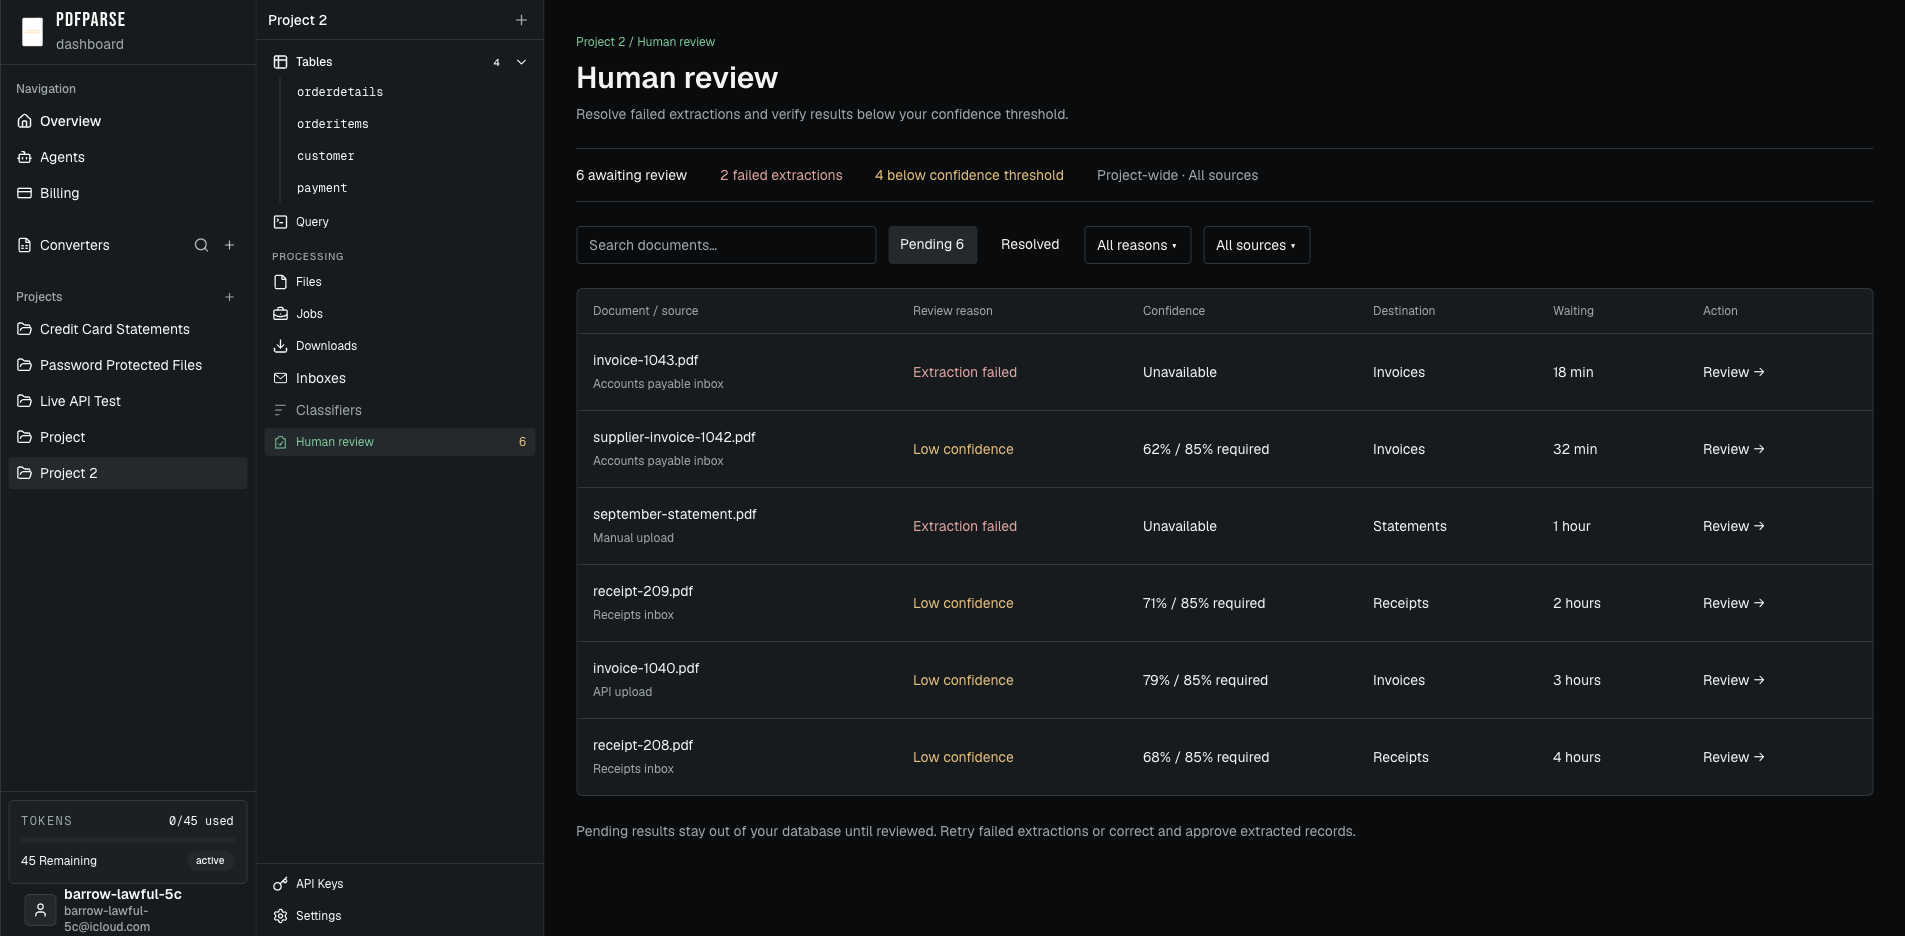Click the Human review count badge 6
The height and width of the screenshot is (936, 1905).
(x=522, y=442)
